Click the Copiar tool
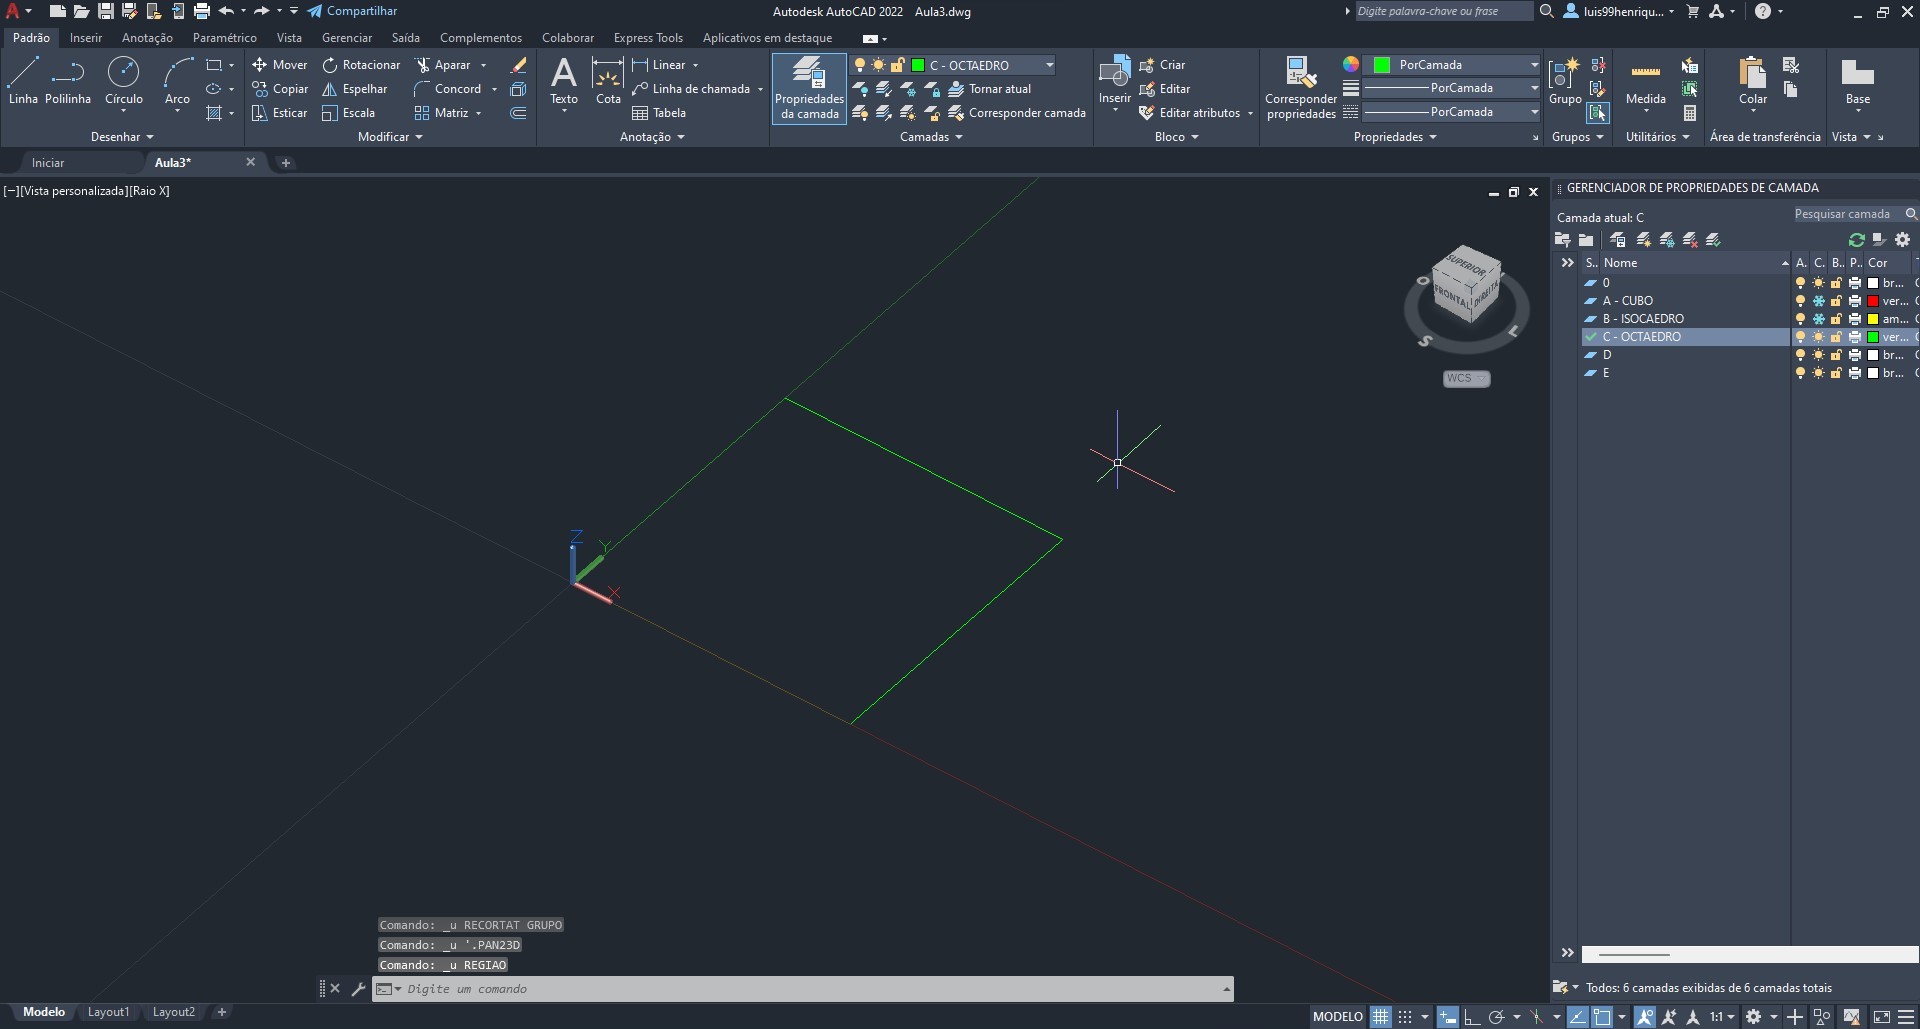The width and height of the screenshot is (1920, 1029). (280, 88)
